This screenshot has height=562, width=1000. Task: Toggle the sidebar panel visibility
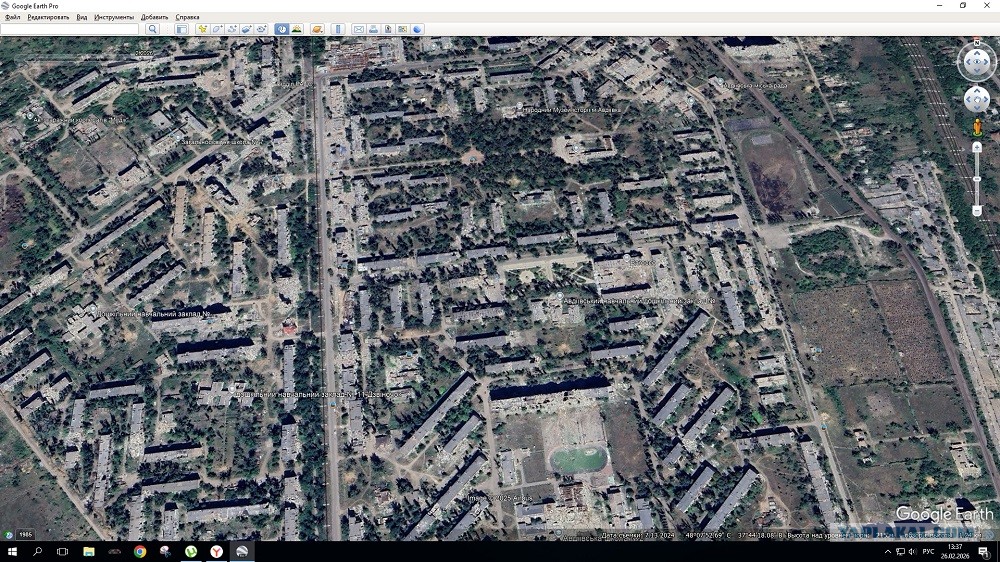click(182, 30)
